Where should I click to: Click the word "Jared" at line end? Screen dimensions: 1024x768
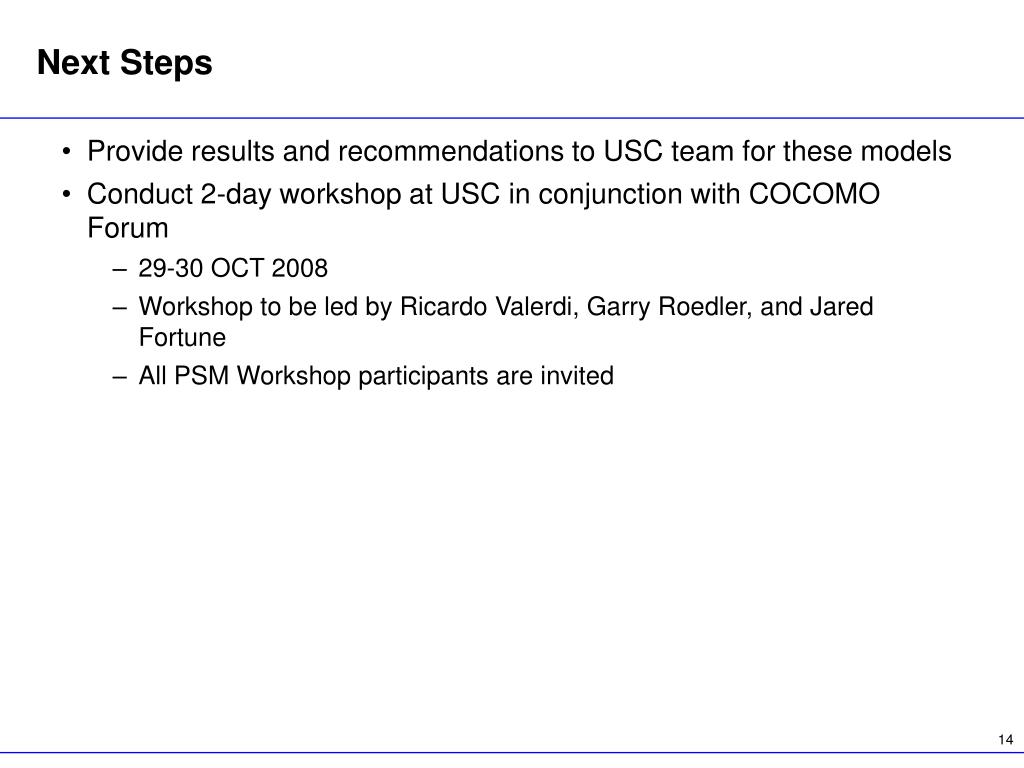841,306
